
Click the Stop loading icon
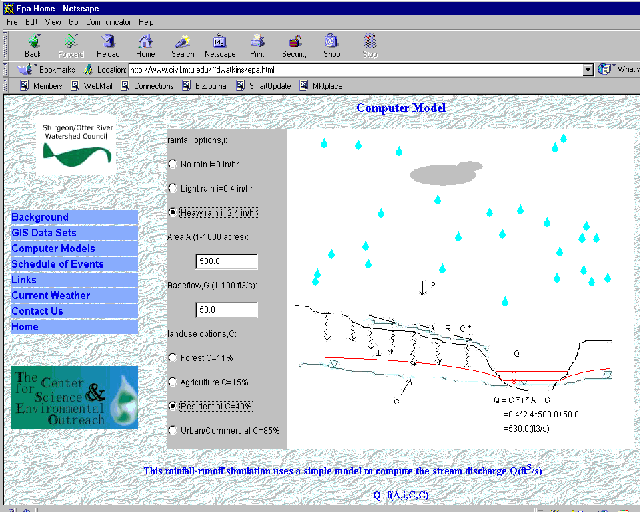331,45
